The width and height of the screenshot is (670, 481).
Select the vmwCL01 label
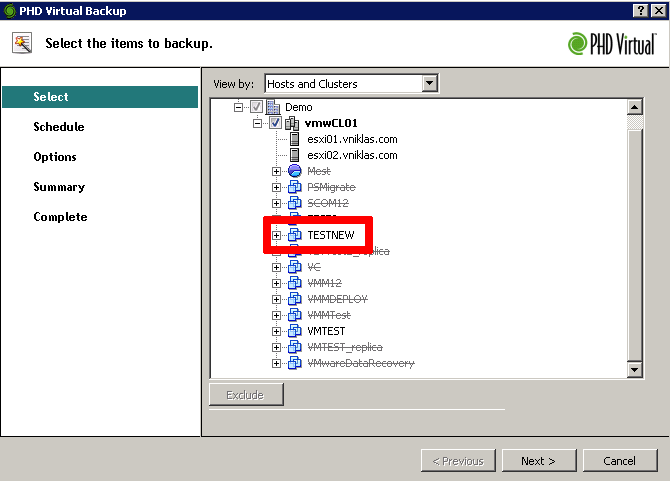[x=331, y=123]
